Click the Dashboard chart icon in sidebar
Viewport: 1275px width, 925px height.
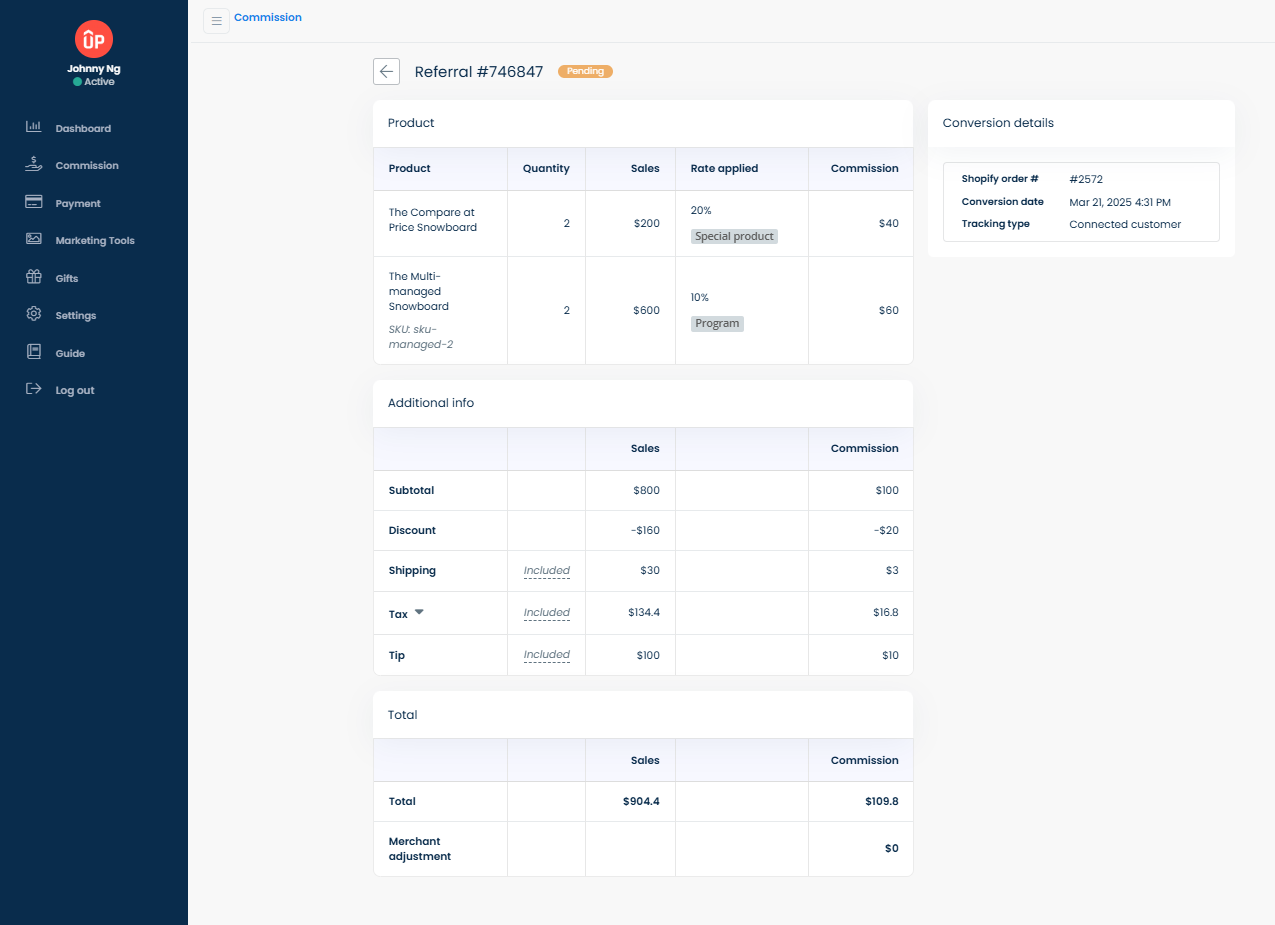(33, 127)
